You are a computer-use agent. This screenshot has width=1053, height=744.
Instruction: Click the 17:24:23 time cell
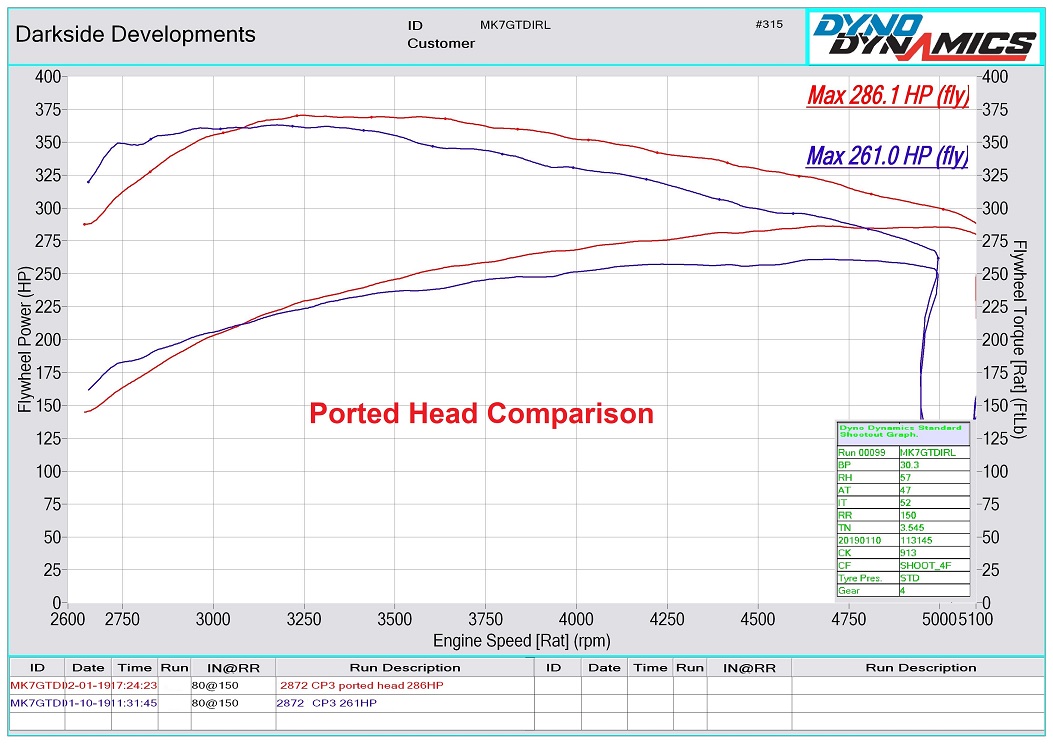tap(134, 686)
